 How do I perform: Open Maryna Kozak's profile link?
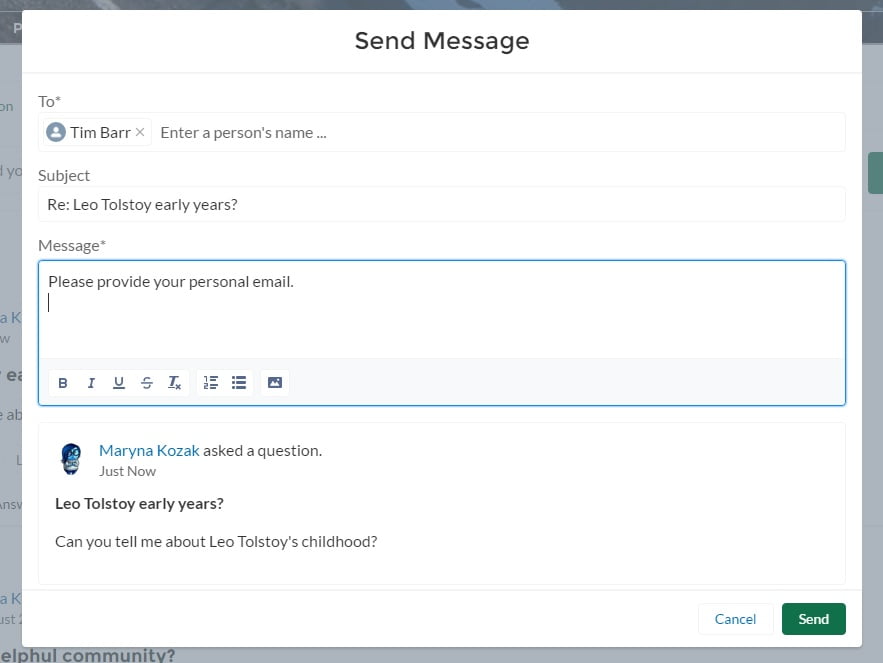pyautogui.click(x=149, y=451)
